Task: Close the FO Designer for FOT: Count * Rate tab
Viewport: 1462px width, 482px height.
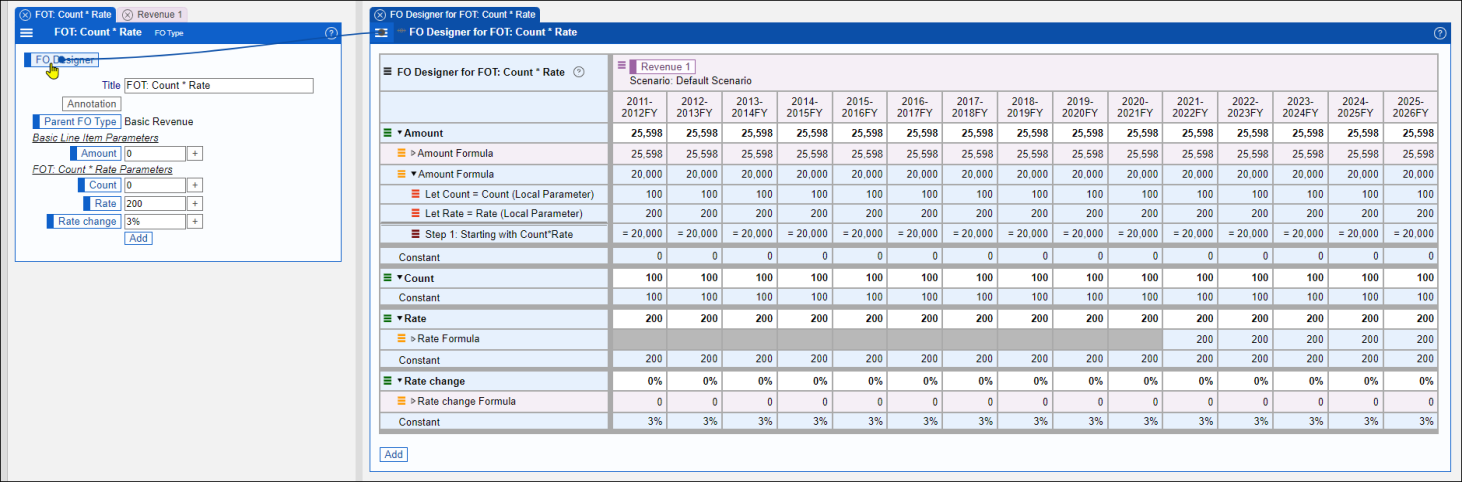Action: [x=380, y=15]
